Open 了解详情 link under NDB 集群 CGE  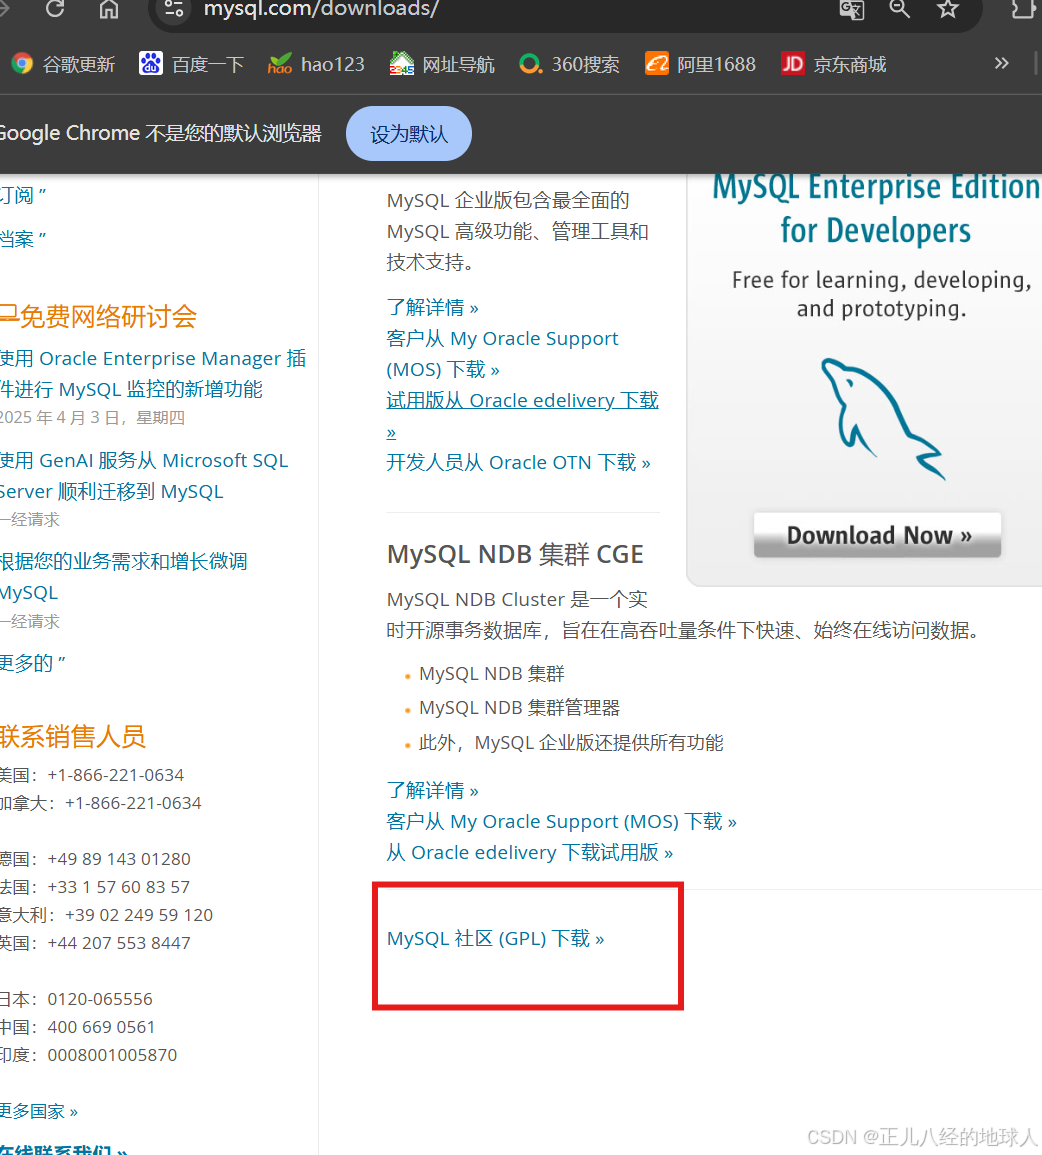[432, 790]
